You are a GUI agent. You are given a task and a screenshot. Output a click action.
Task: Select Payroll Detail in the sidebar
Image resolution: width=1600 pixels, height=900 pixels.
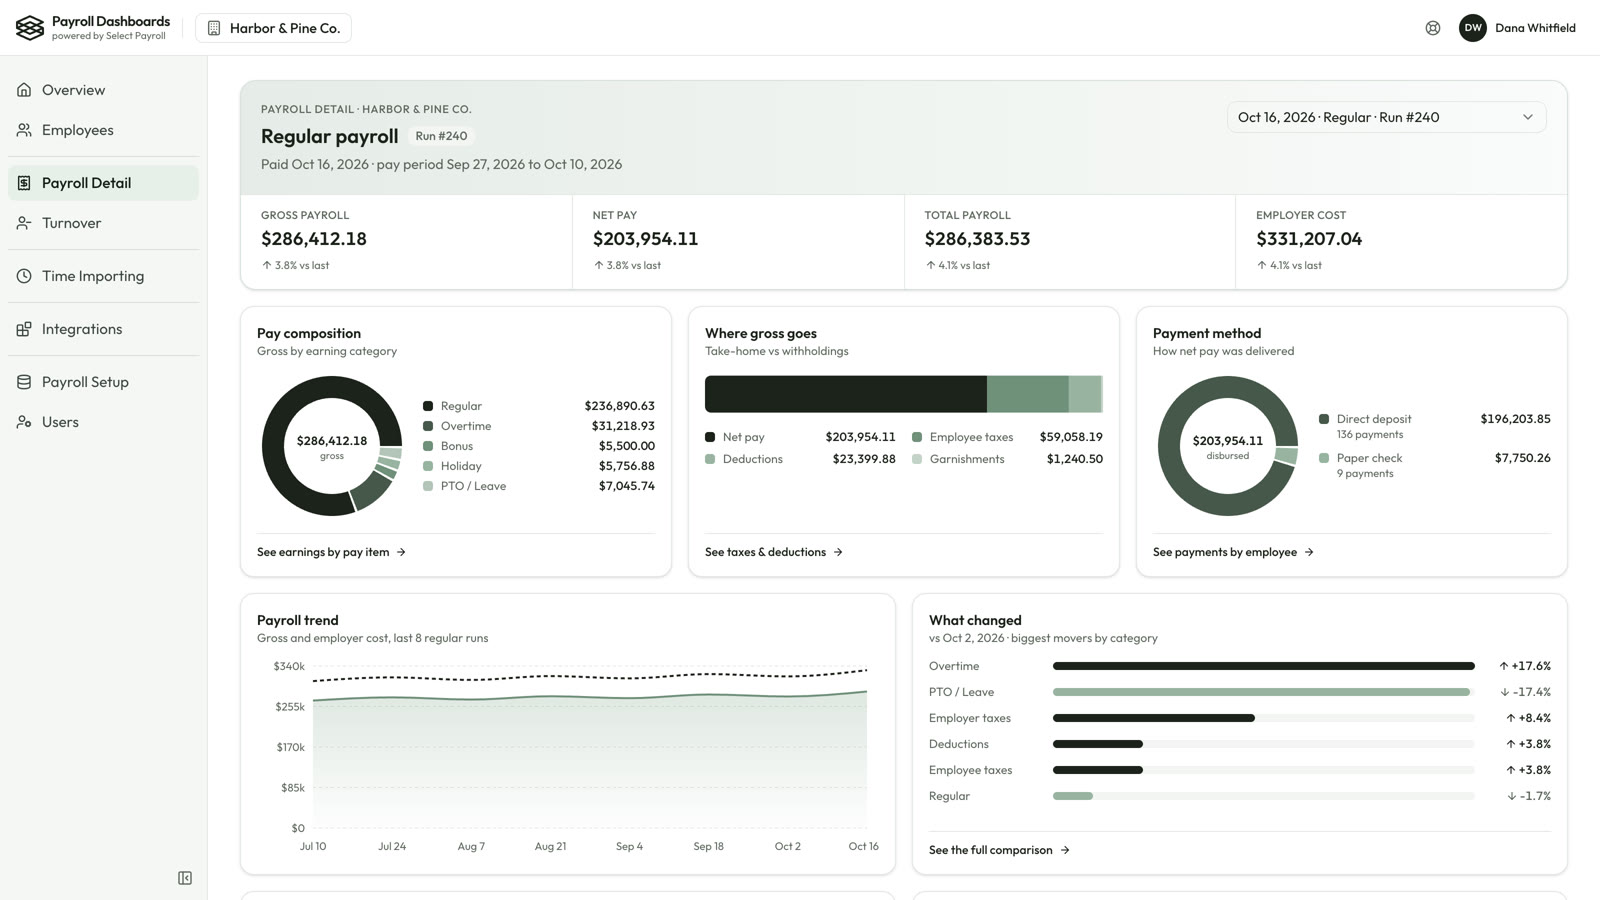pyautogui.click(x=104, y=183)
